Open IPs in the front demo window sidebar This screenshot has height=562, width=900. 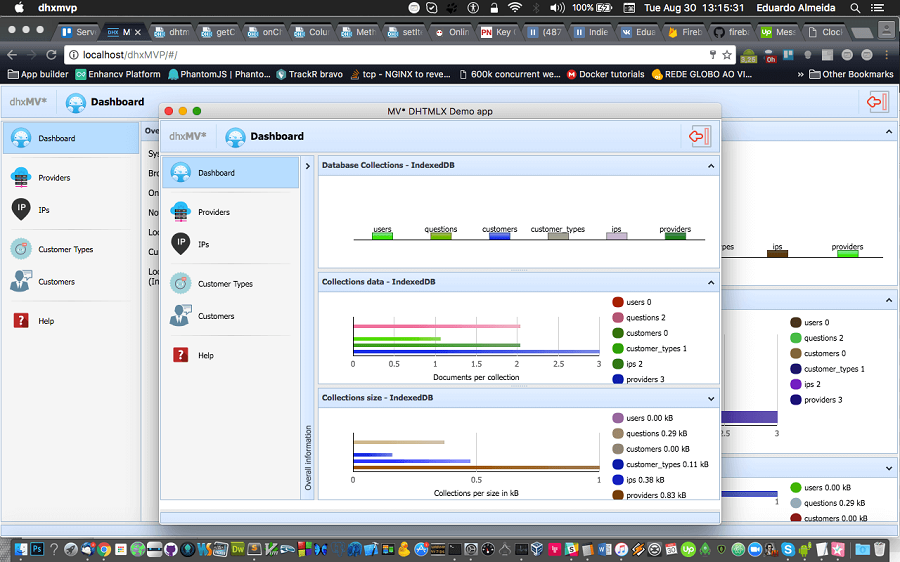pos(230,244)
